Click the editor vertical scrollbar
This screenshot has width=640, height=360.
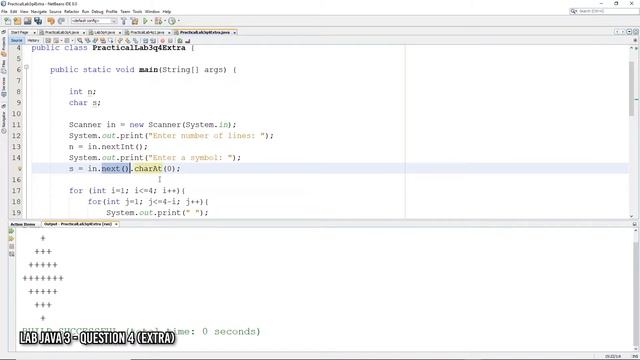pos(632,89)
